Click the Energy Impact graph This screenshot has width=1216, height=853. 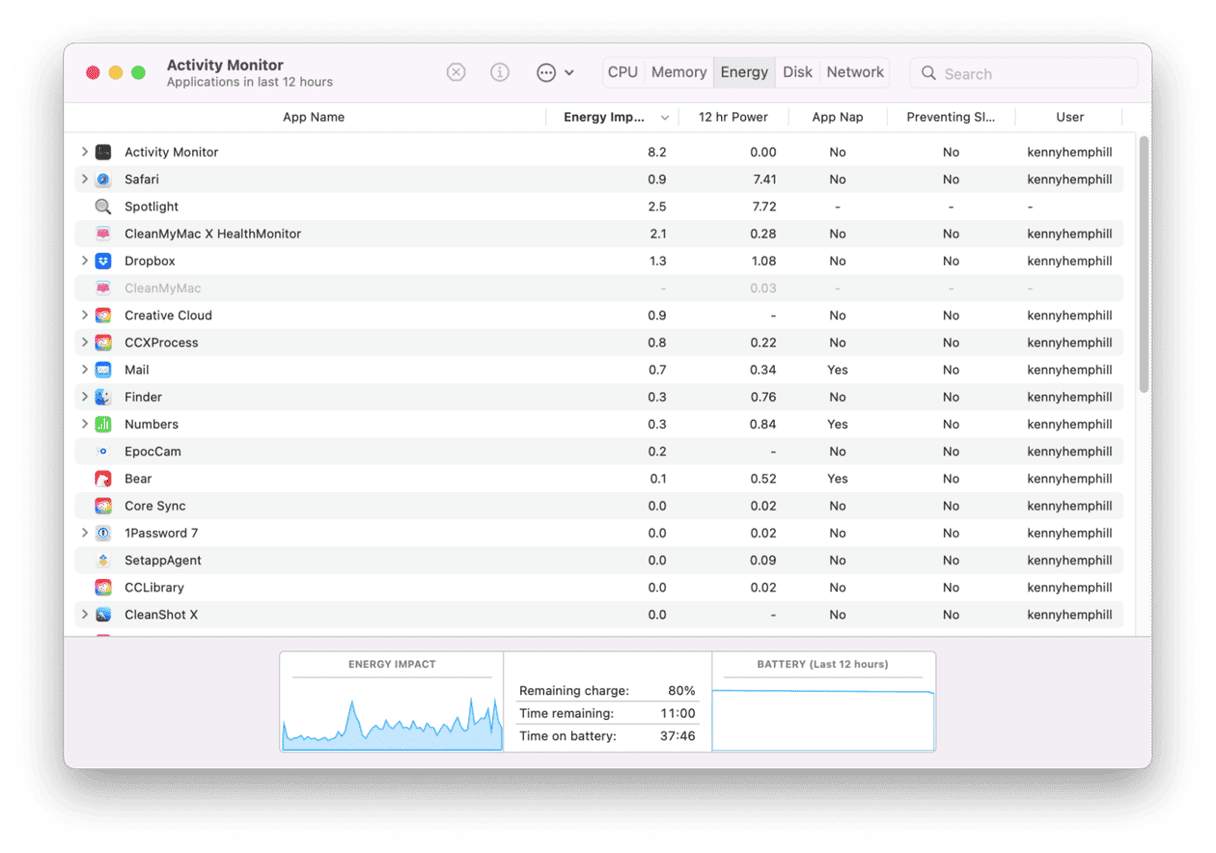[x=392, y=714]
